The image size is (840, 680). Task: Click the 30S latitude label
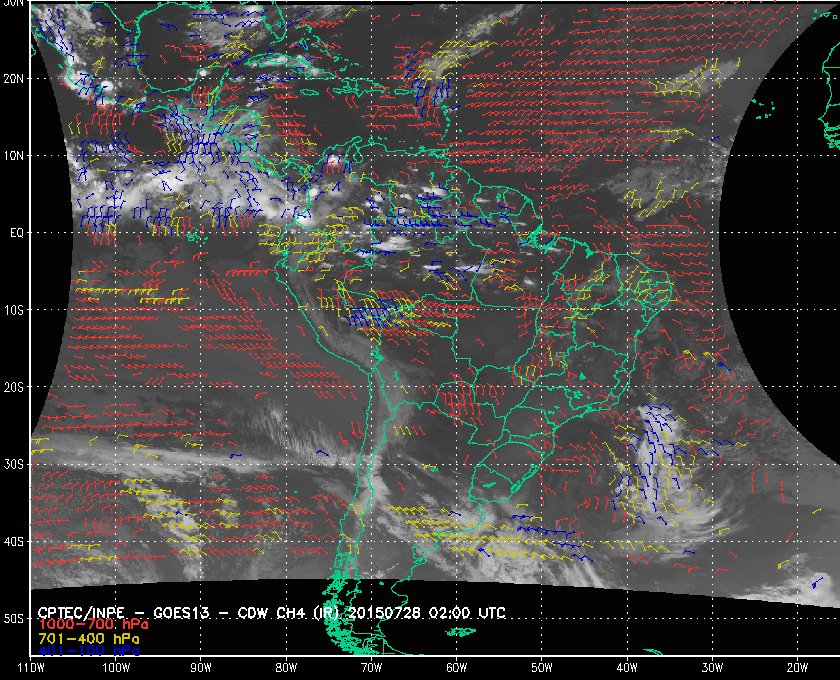(x=13, y=464)
